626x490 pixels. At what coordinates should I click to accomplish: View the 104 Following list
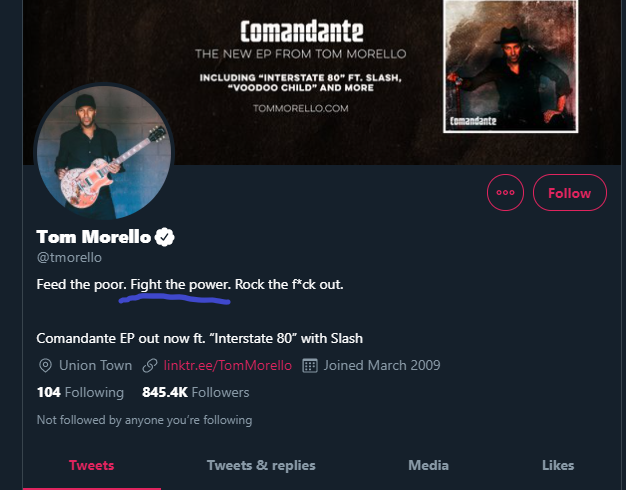[80, 392]
